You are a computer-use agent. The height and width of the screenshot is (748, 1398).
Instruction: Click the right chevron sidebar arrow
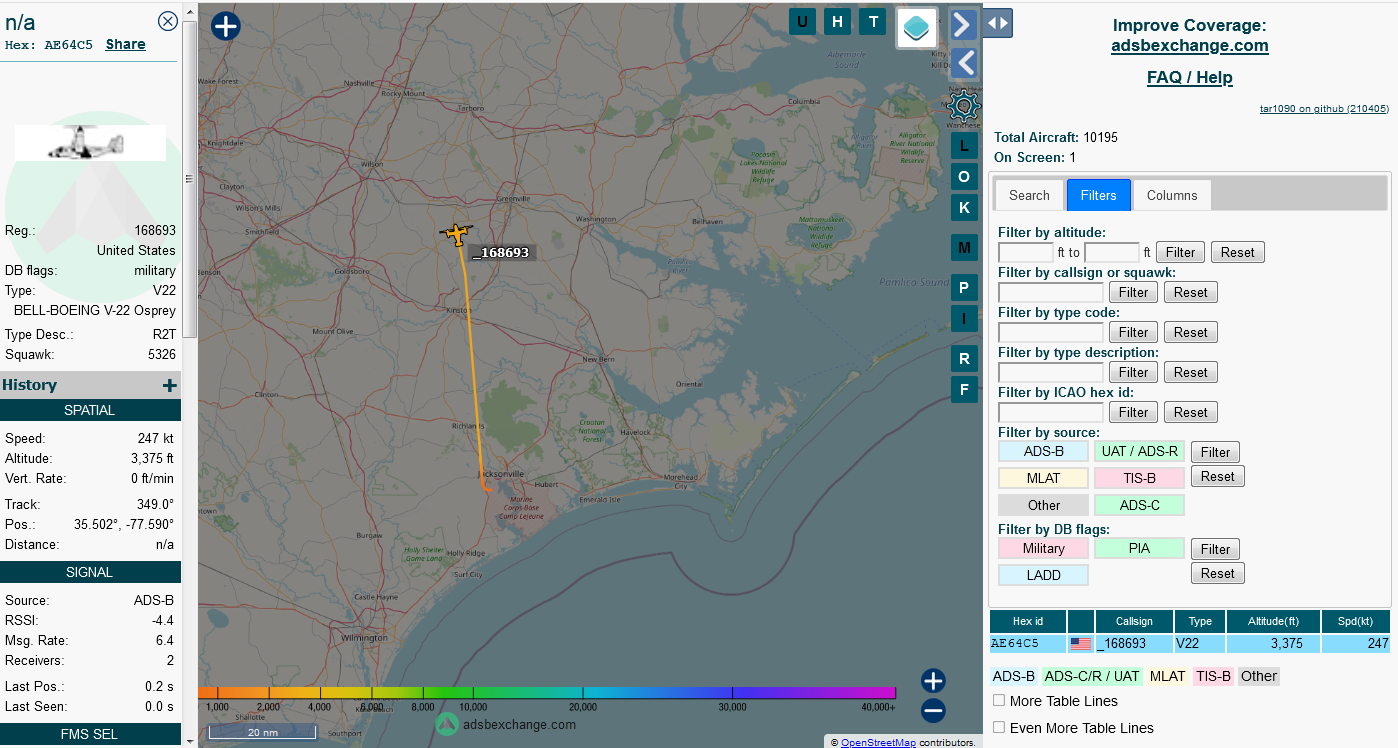tap(963, 25)
